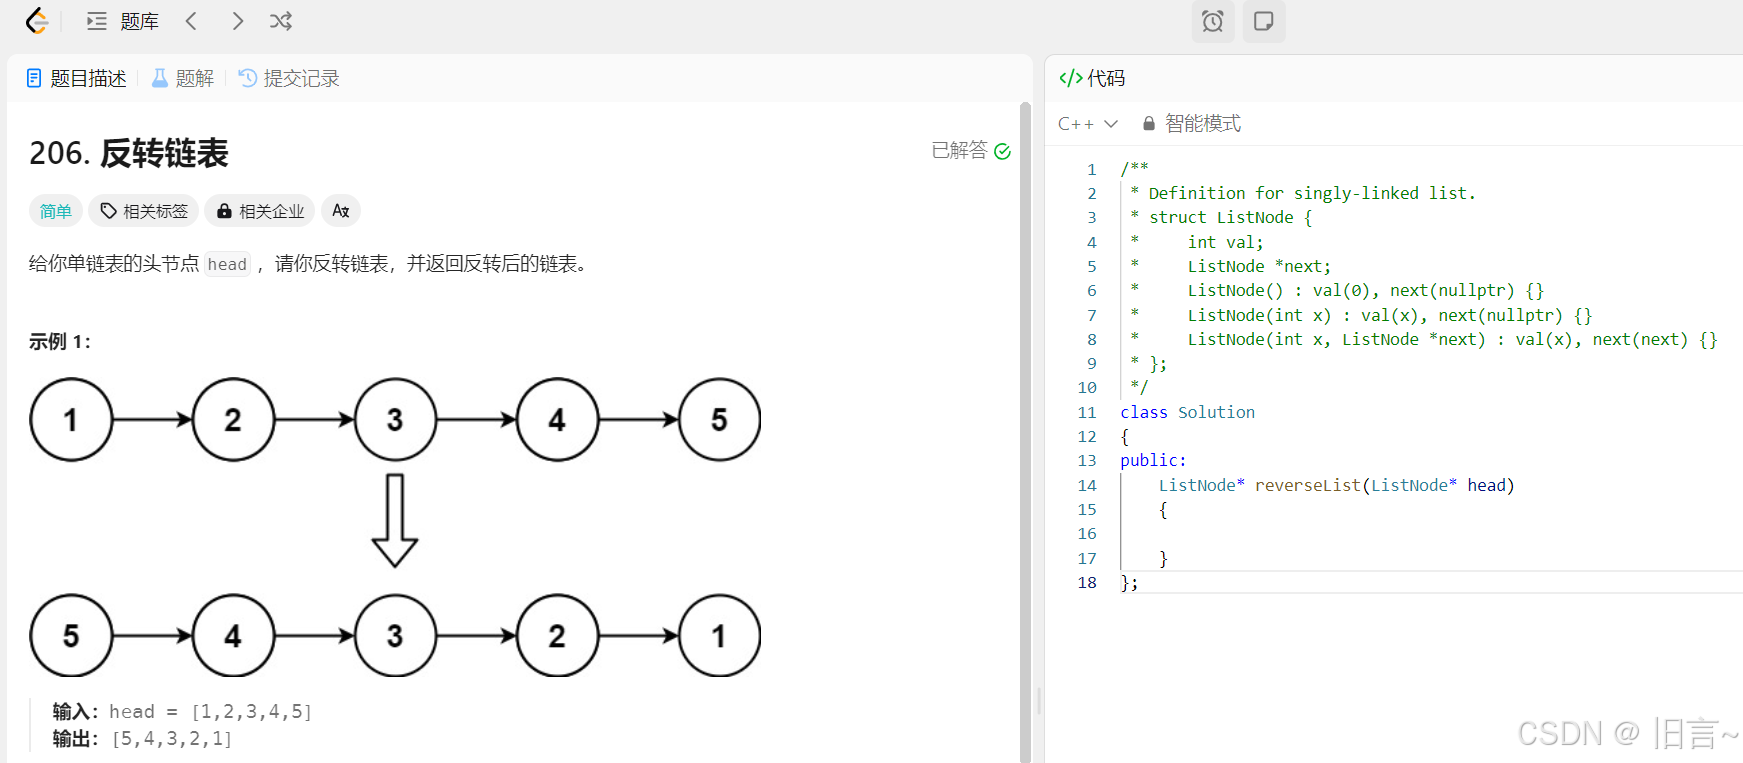The height and width of the screenshot is (763, 1743).
Task: Click code line int val;
Action: 1225,242
